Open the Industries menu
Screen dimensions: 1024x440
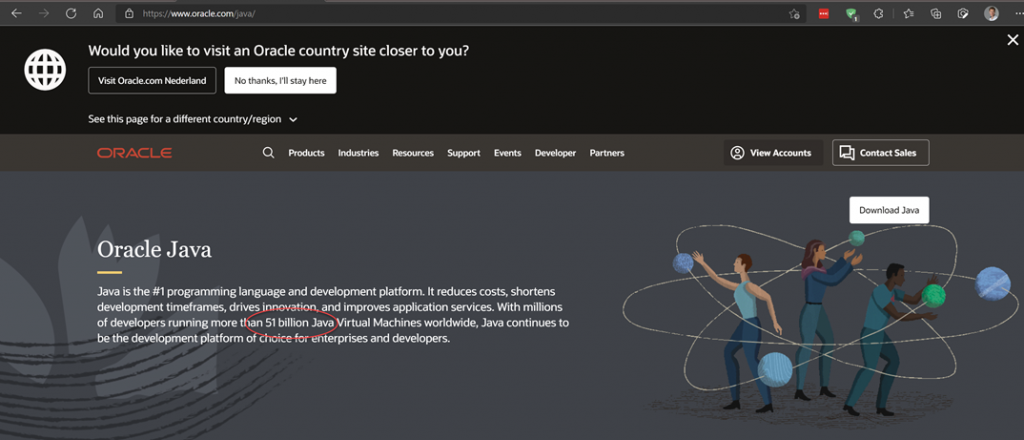[x=358, y=153]
